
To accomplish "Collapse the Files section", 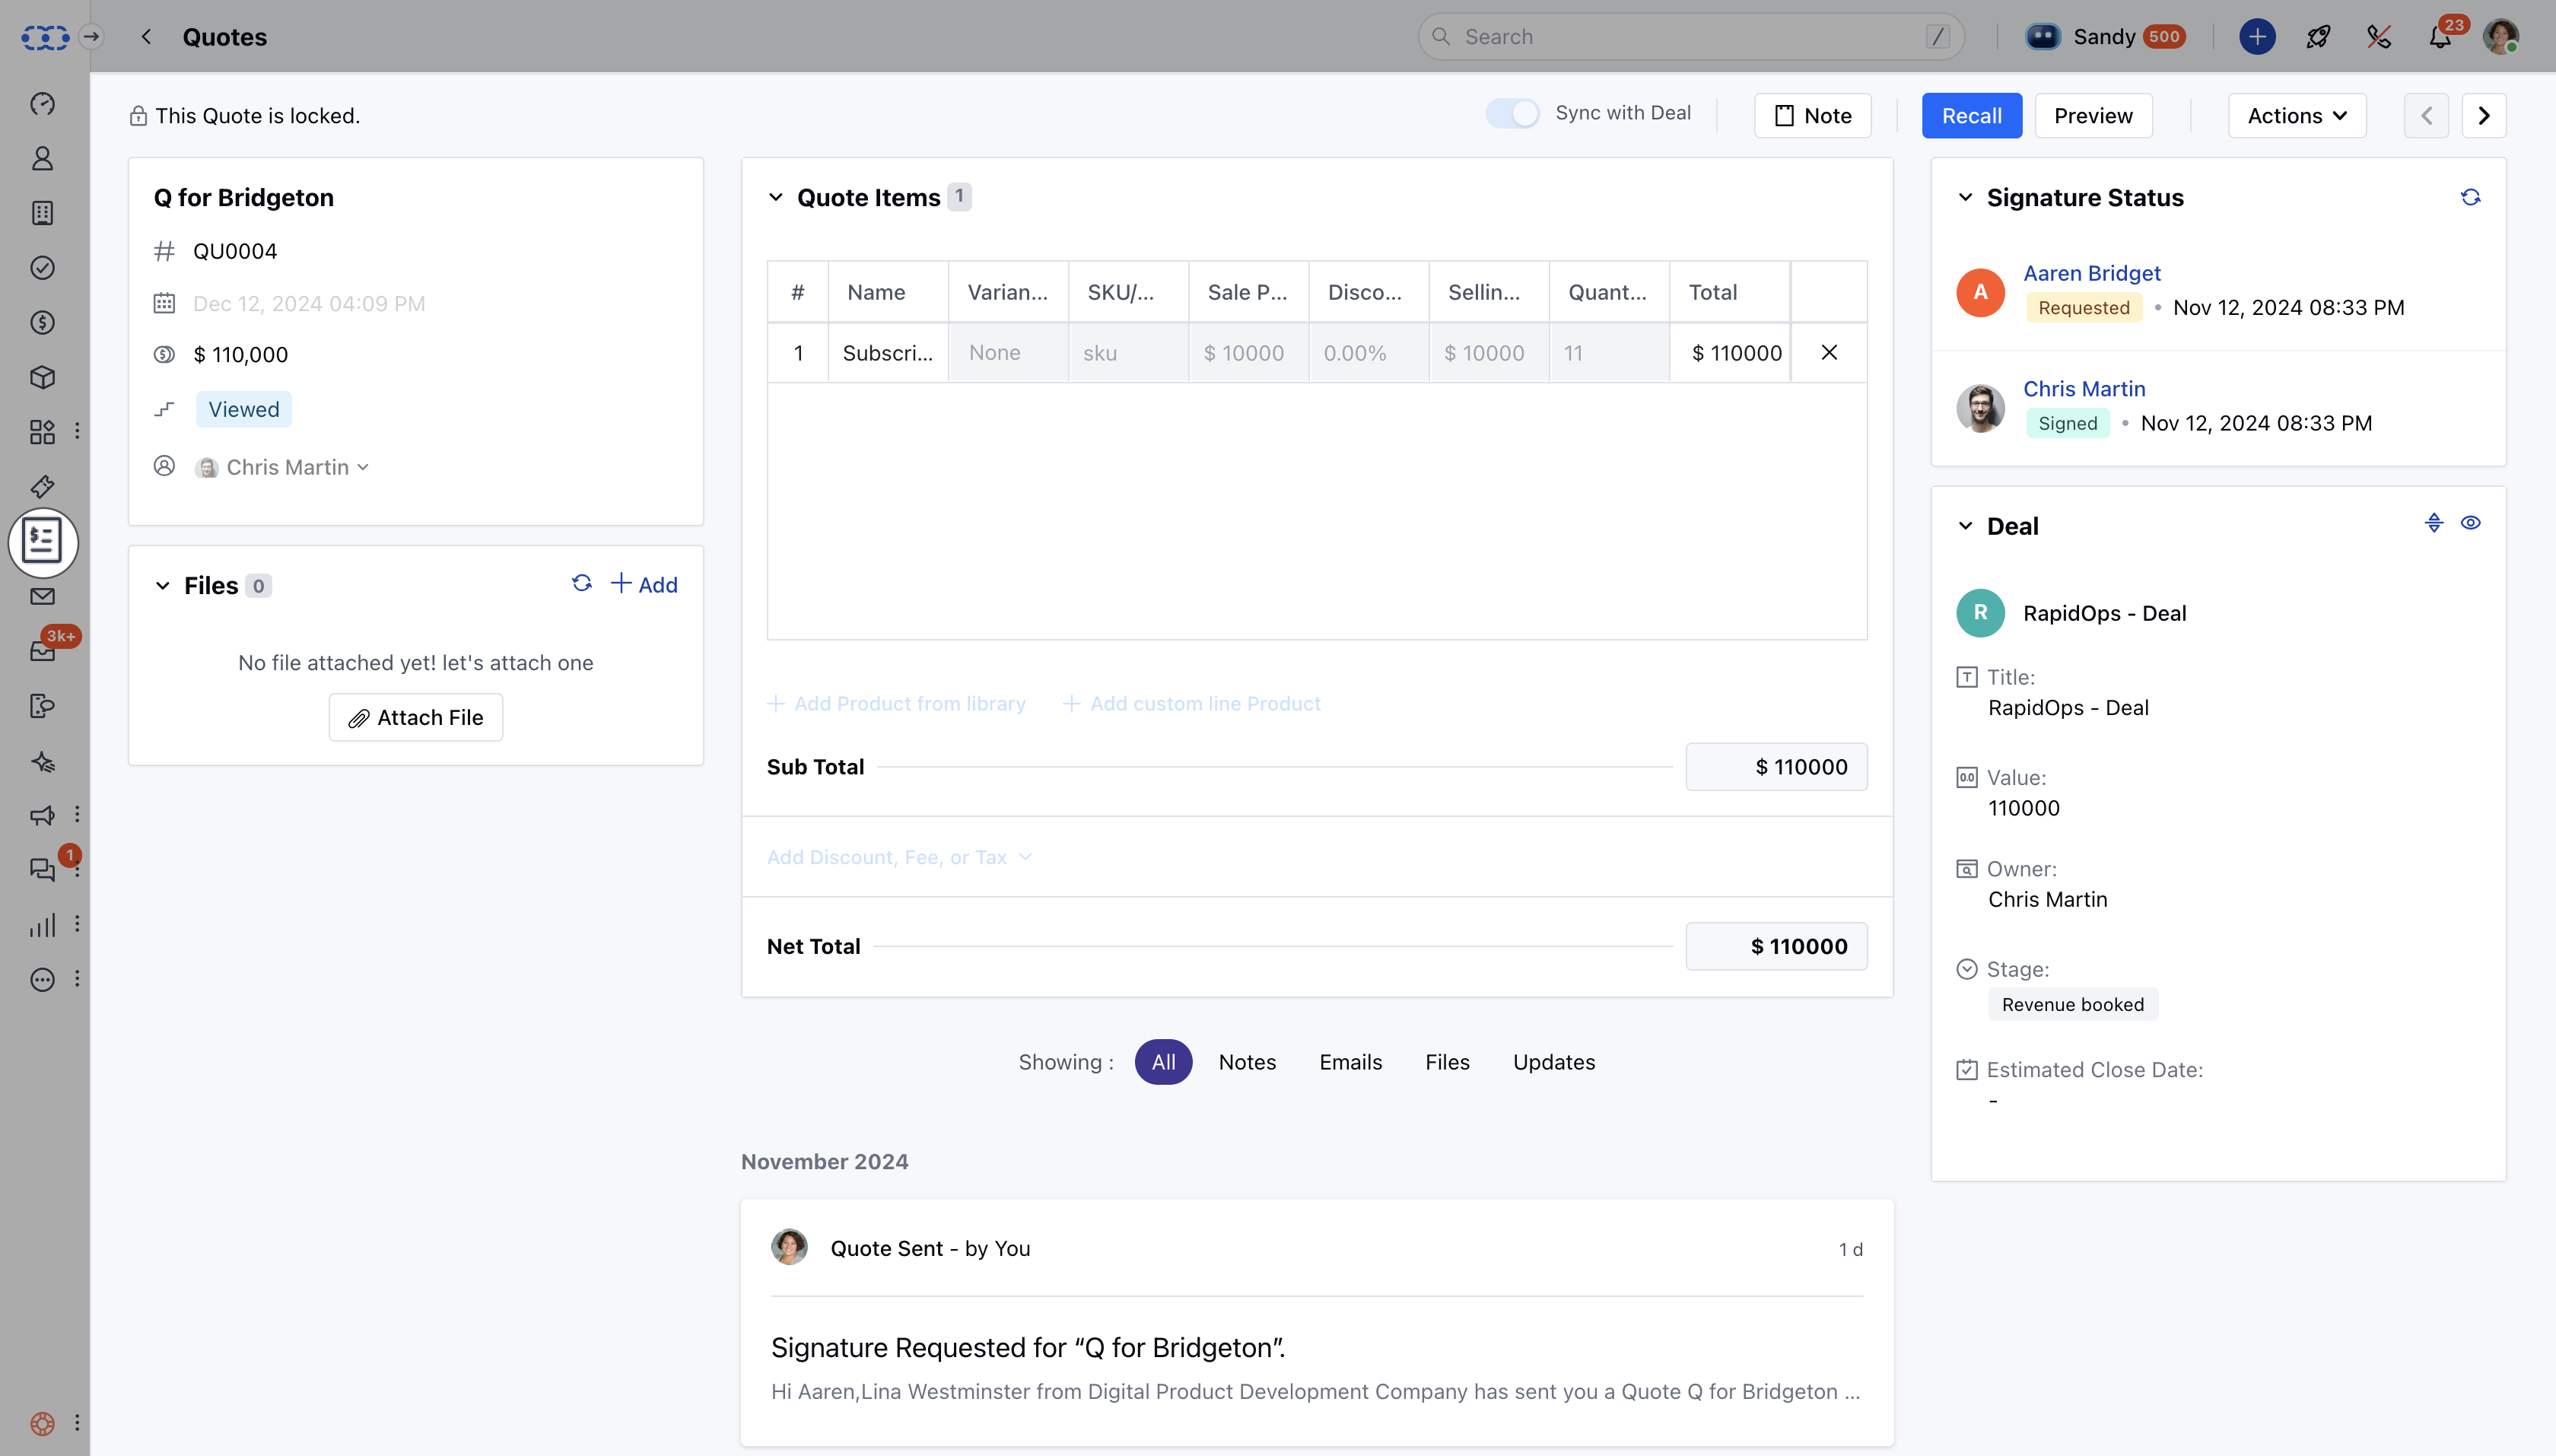I will (x=162, y=586).
